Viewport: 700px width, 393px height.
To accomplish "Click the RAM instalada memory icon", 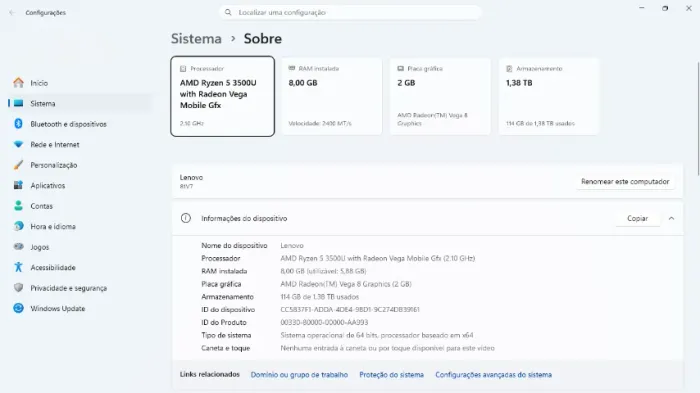I will (x=292, y=68).
